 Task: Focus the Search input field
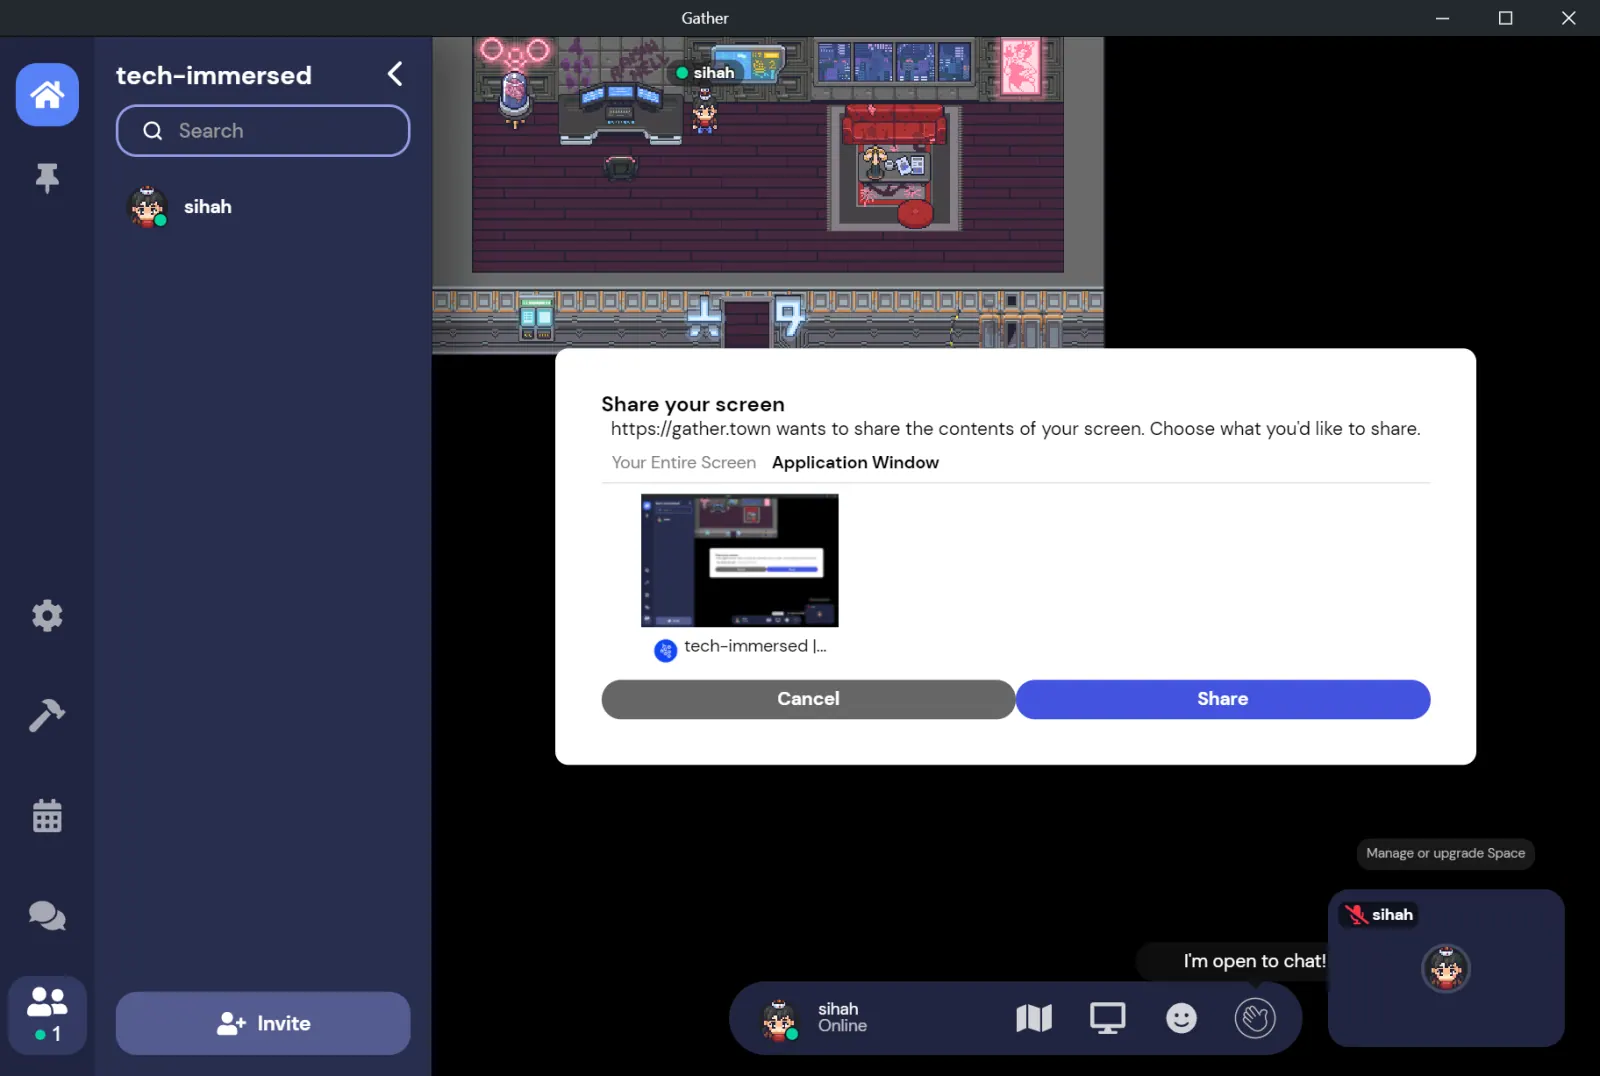click(263, 131)
